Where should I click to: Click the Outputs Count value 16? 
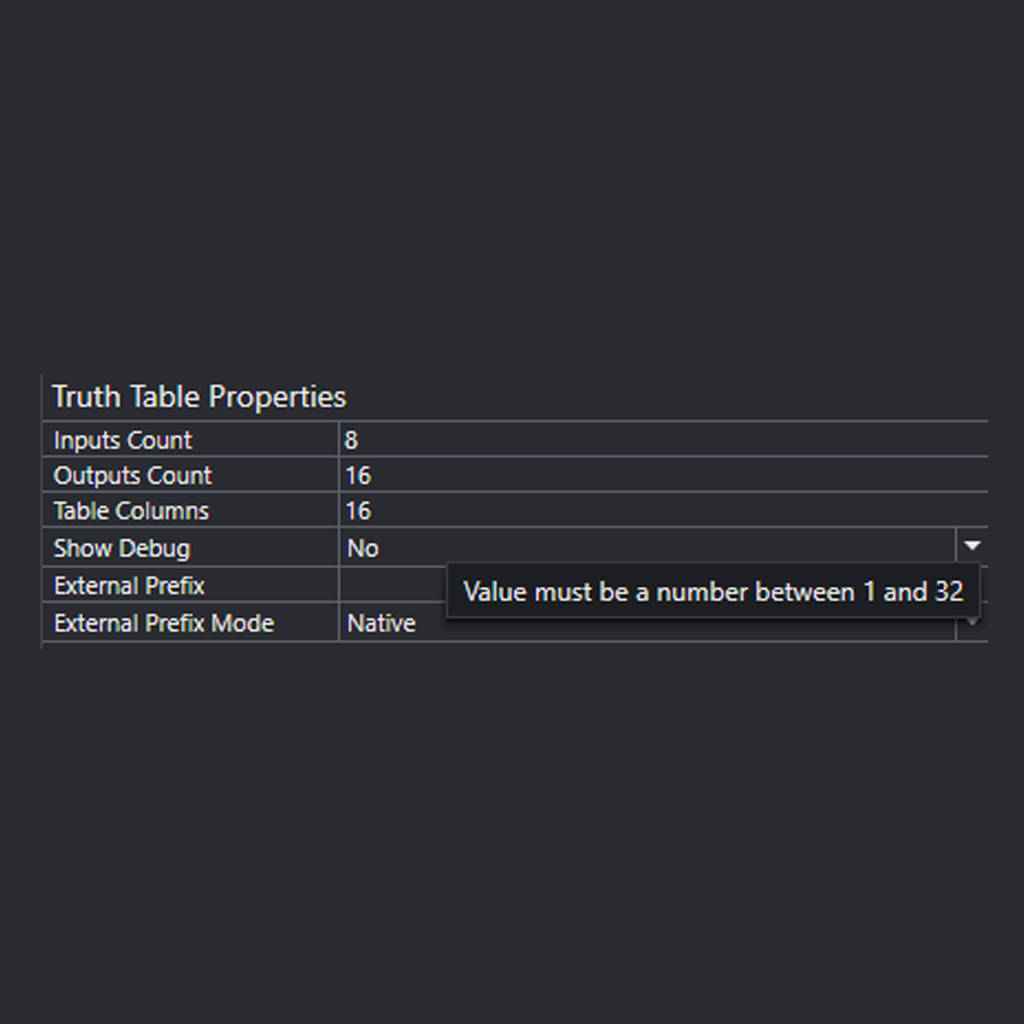359,476
